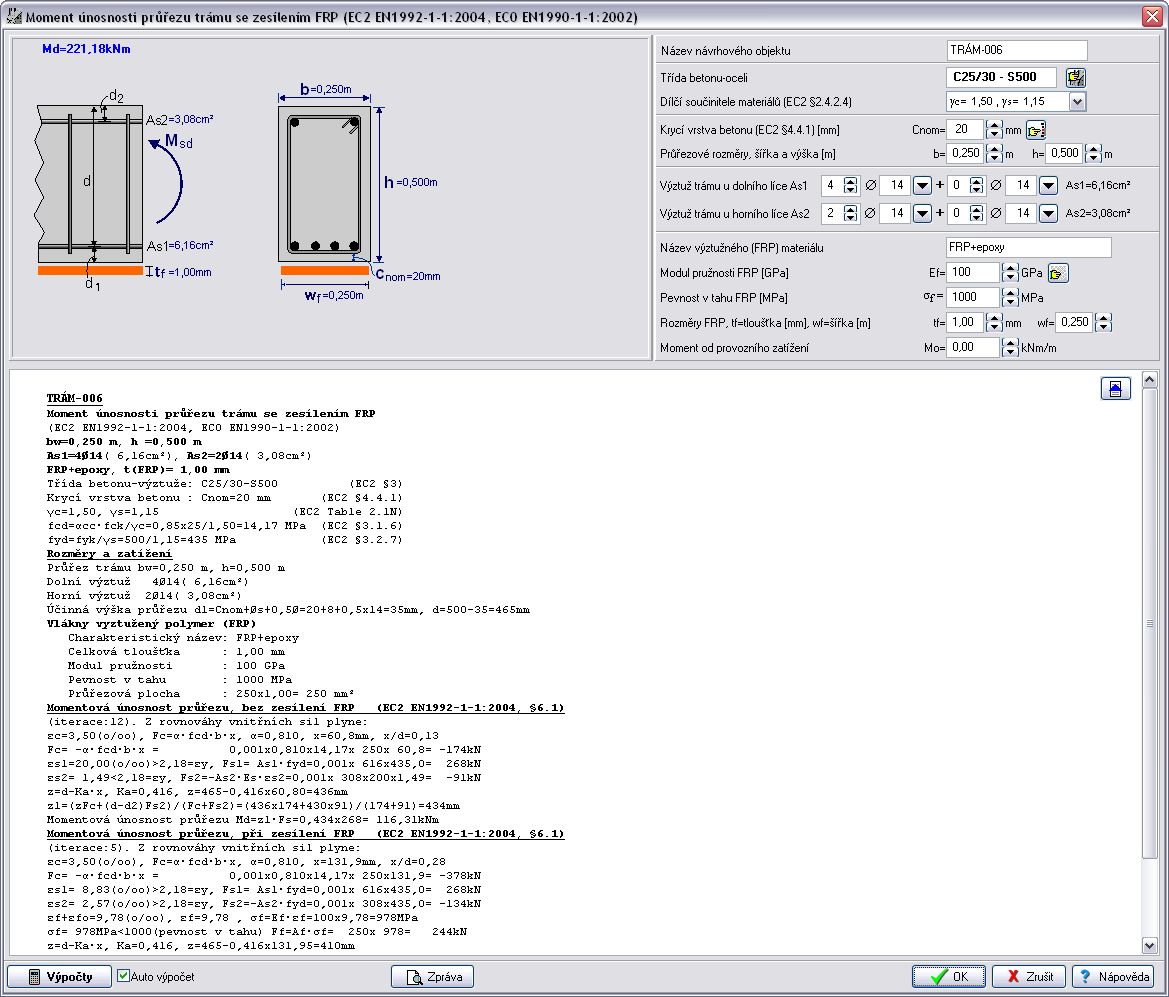Open the FRP modulus Ef material library icon

1058,272
